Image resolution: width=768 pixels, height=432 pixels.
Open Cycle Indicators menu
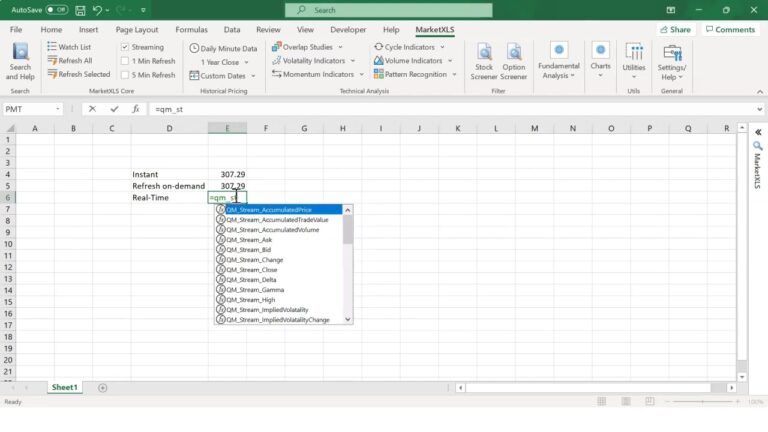click(409, 47)
